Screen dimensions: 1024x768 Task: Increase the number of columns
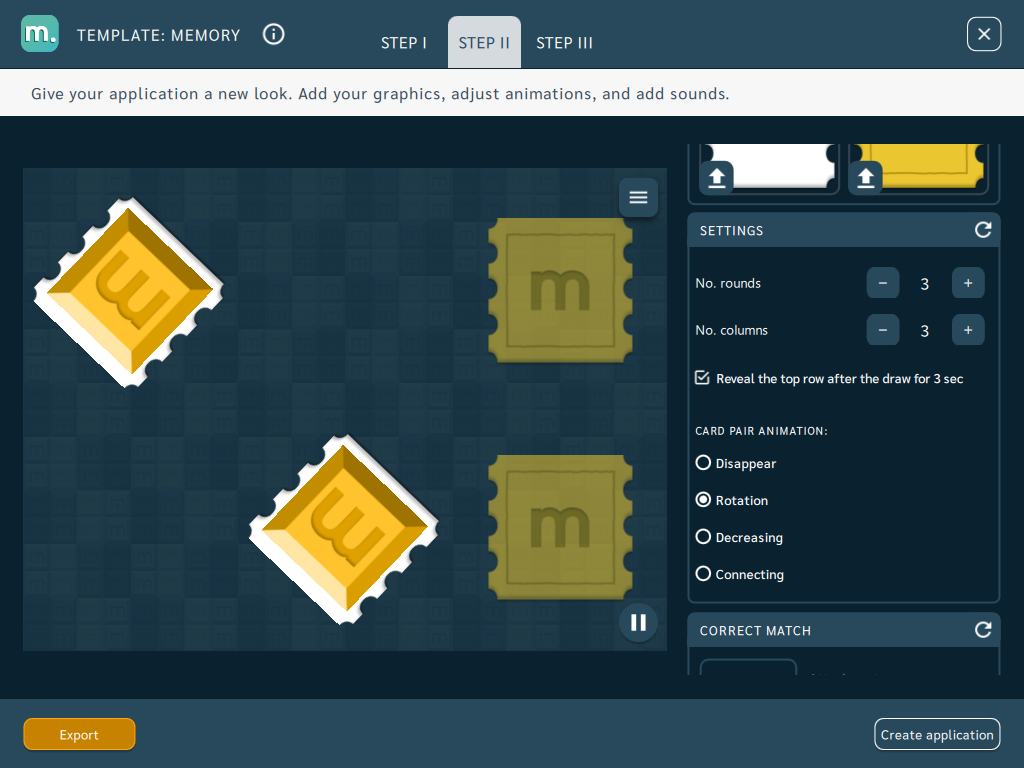[968, 330]
